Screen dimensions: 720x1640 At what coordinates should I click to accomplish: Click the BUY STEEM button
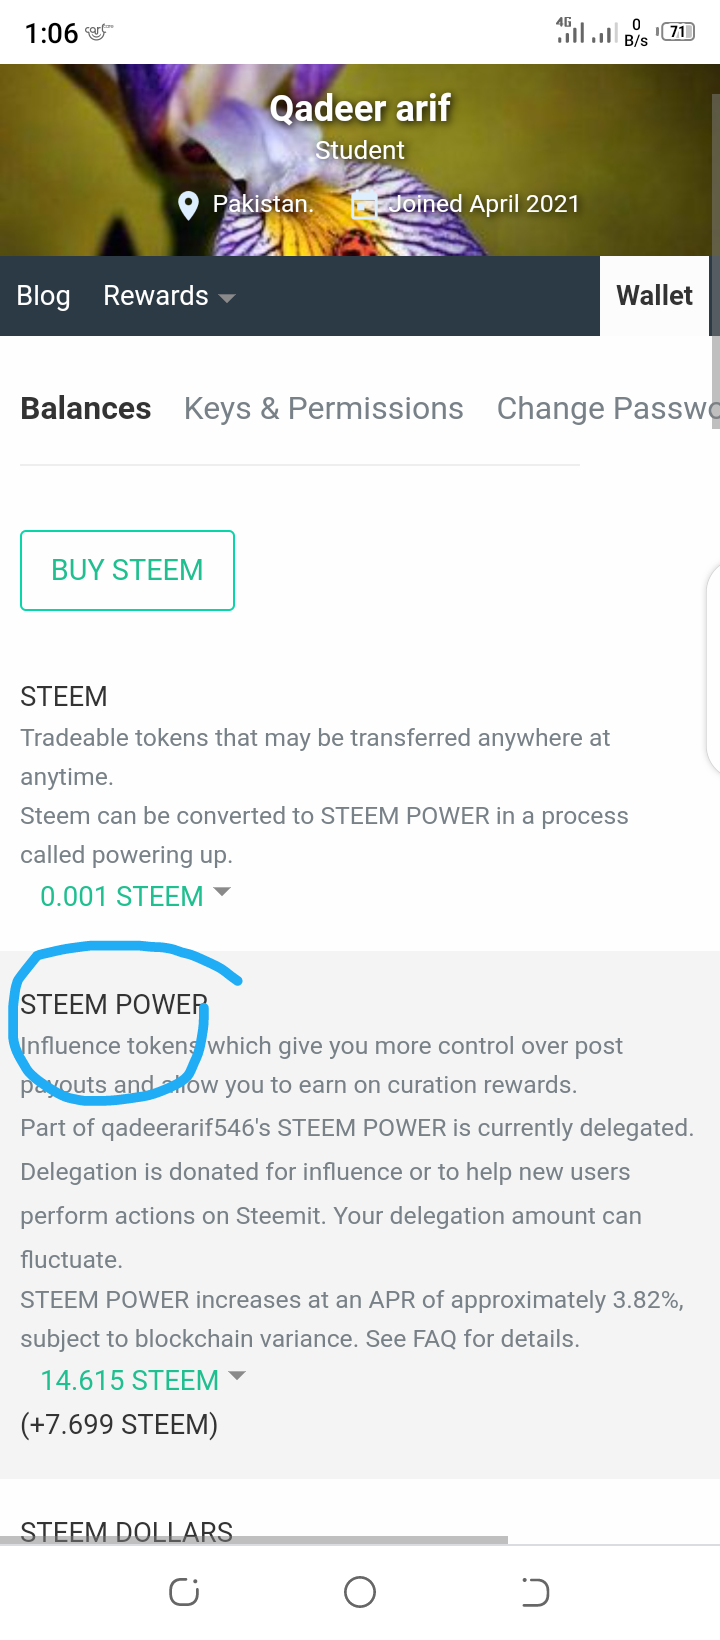point(127,570)
